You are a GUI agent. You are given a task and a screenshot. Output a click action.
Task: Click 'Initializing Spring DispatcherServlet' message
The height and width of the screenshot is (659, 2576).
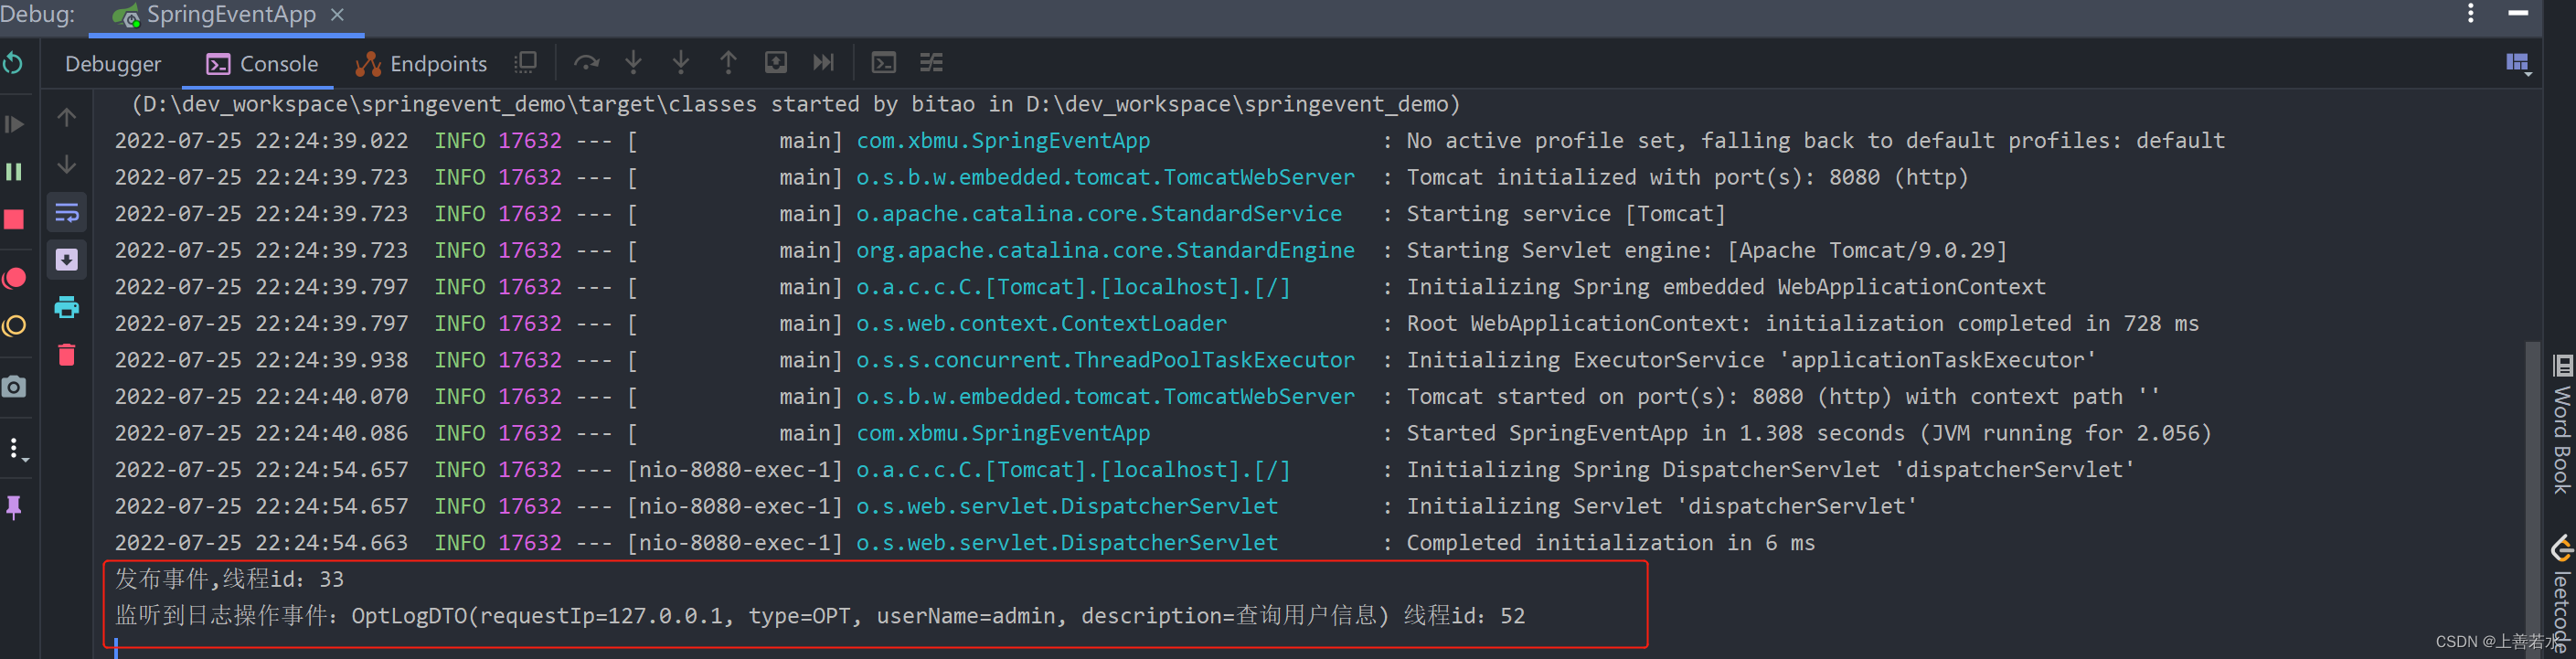pyautogui.click(x=1770, y=470)
